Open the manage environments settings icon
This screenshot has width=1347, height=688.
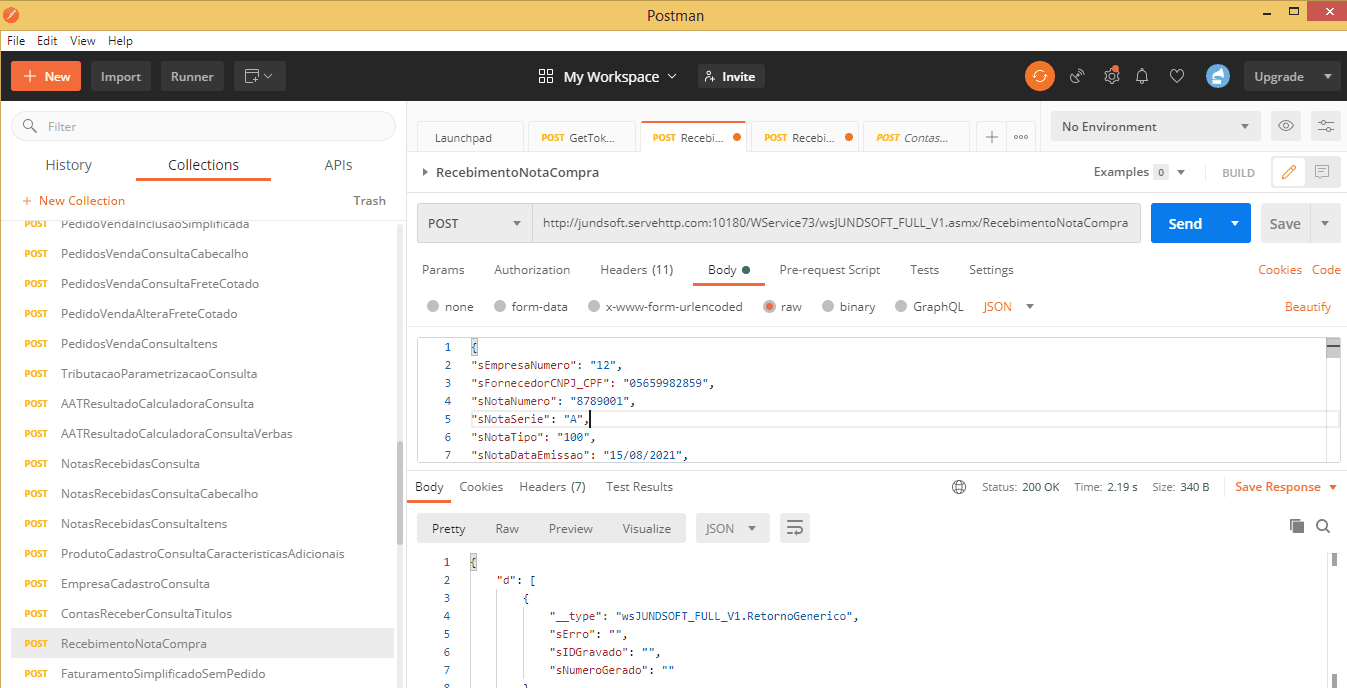pos(1325,127)
